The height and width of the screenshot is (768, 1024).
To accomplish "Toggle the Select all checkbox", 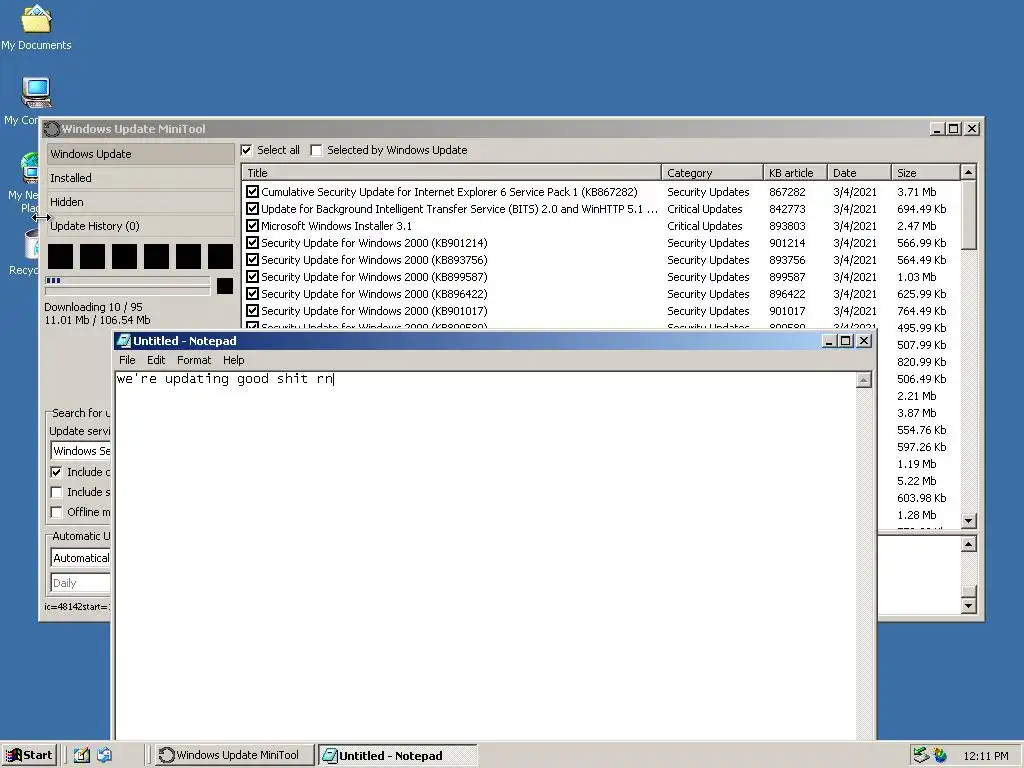I will 247,150.
